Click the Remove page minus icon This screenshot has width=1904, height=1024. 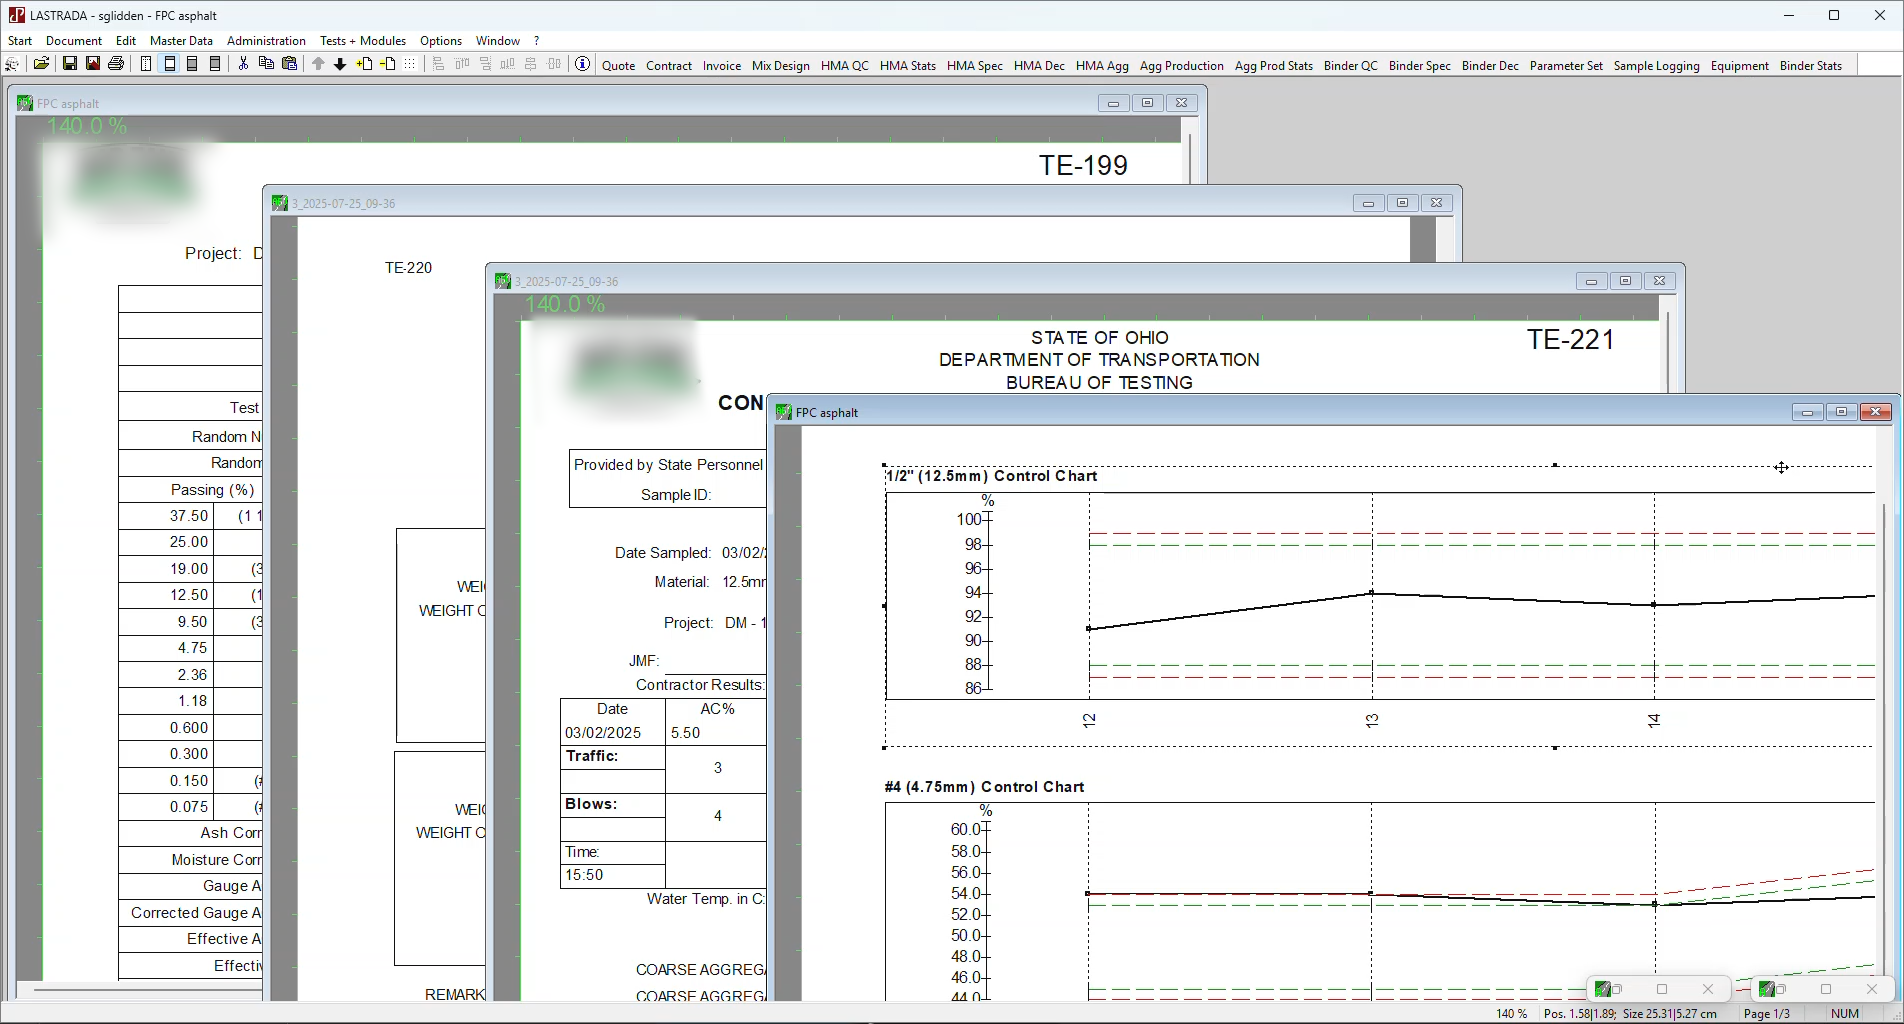pos(387,64)
